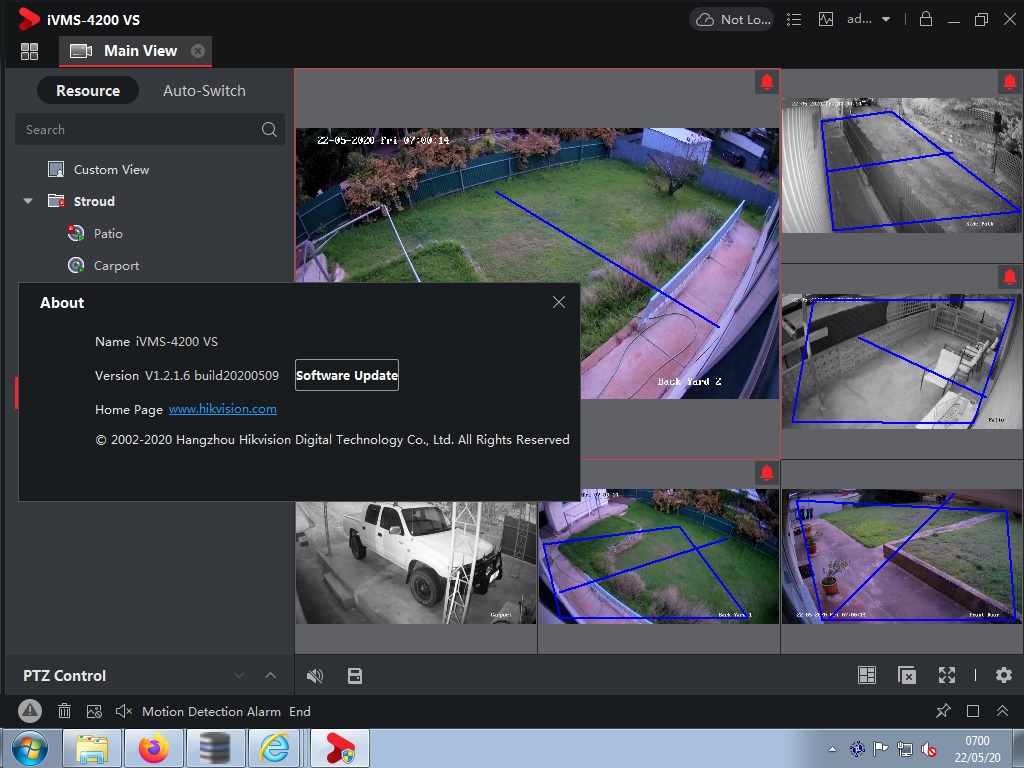Screen dimensions: 1024x768
Task: Show hidden system tray icons
Action: click(x=832, y=749)
